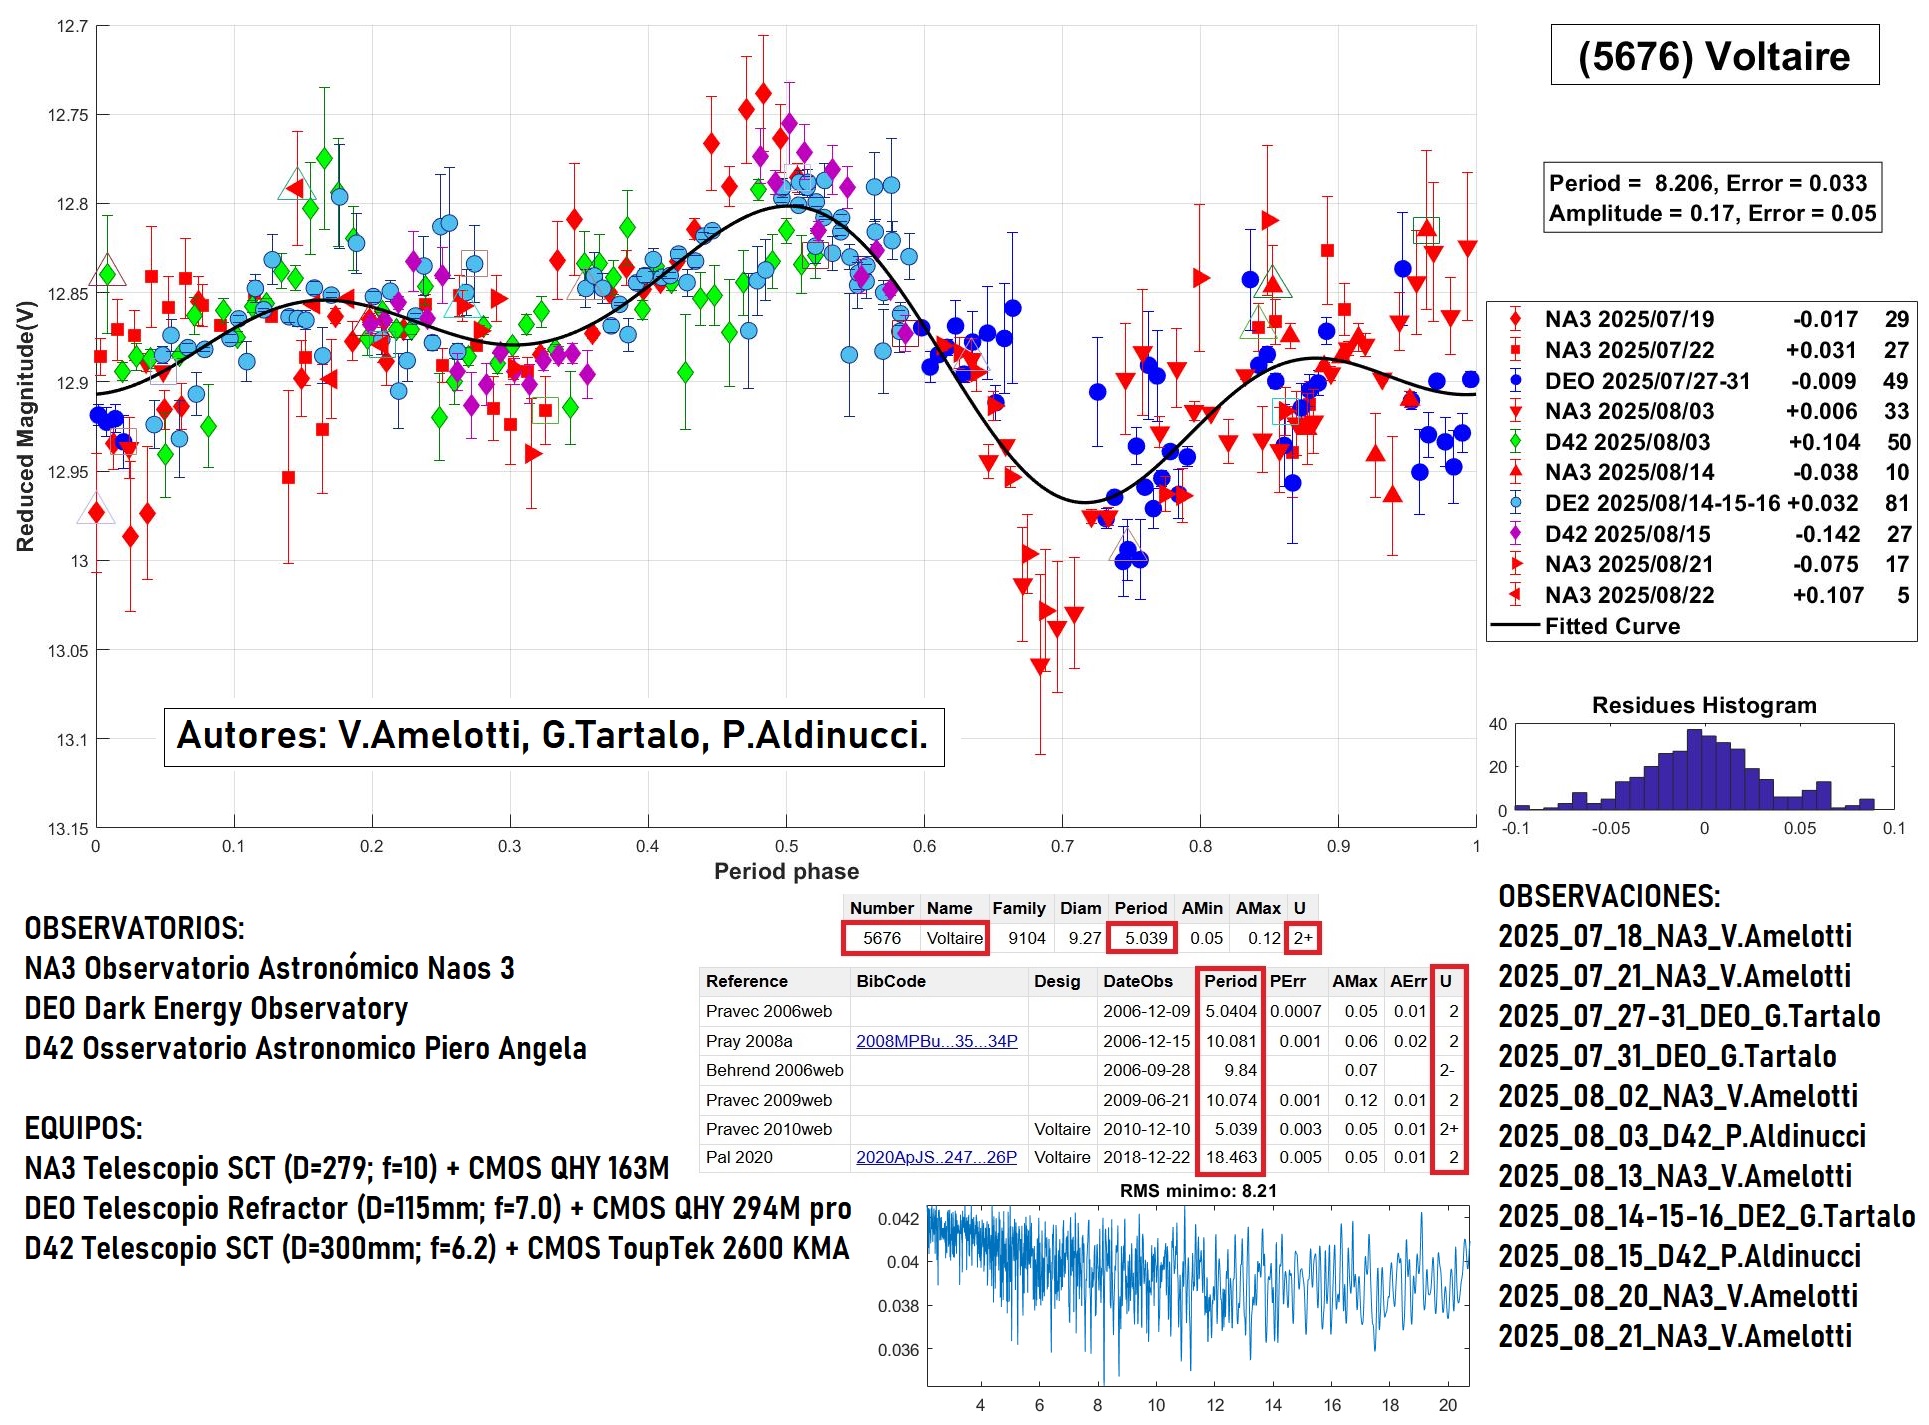Click the Residues Histogram plot

(1703, 768)
